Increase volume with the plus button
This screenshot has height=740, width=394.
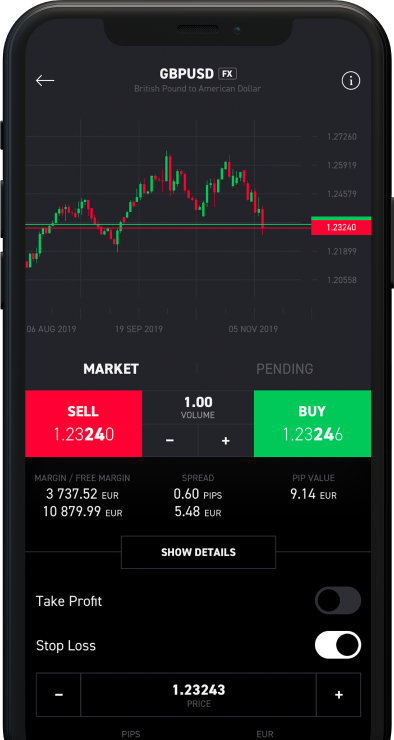(x=226, y=441)
